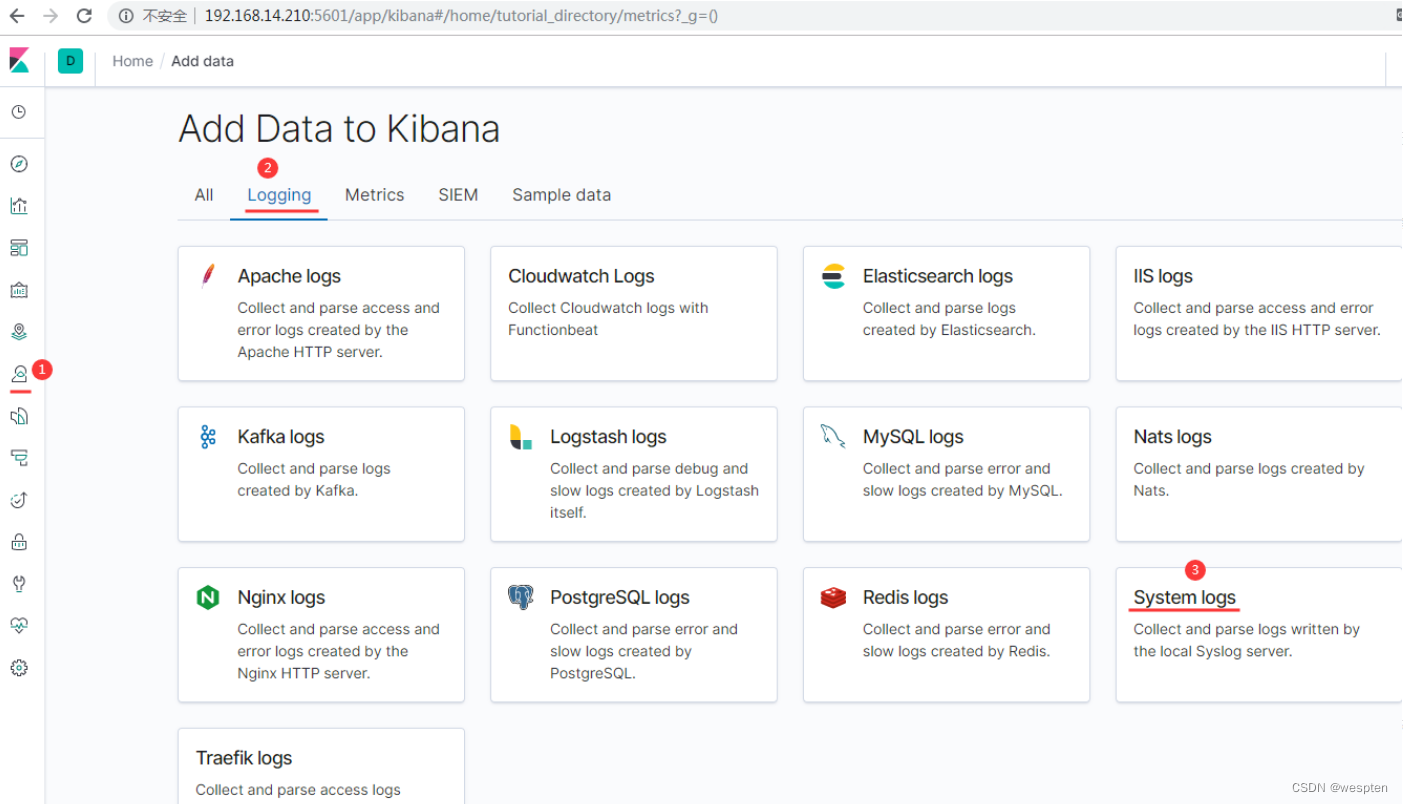Click the Redis red cube icon
Viewport: 1403px width, 804px height.
(x=833, y=598)
